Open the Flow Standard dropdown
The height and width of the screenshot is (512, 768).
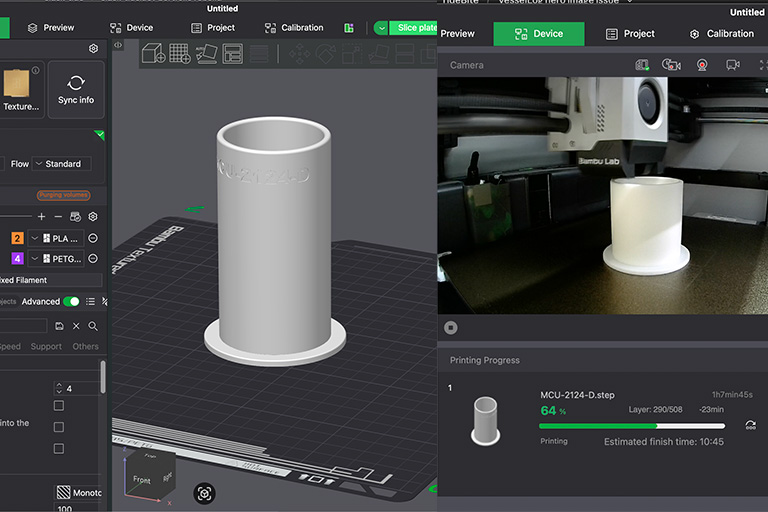(62, 164)
